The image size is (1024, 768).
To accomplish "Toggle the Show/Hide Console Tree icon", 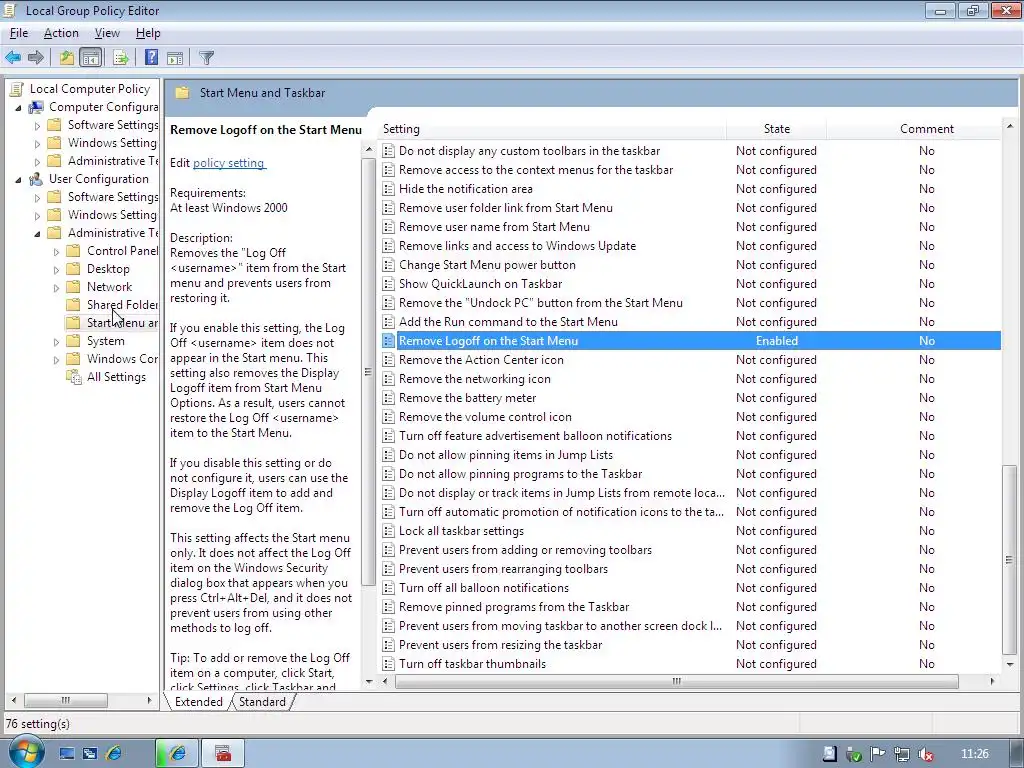I will [91, 57].
